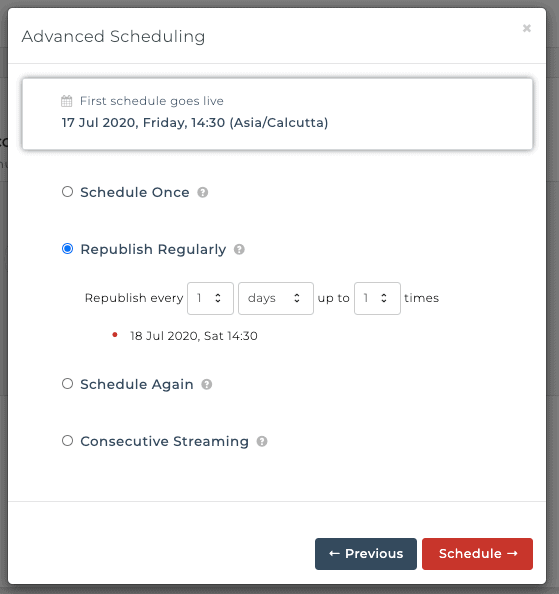Click the first schedule date and time box
Viewport: 559px width, 594px height.
277,114
